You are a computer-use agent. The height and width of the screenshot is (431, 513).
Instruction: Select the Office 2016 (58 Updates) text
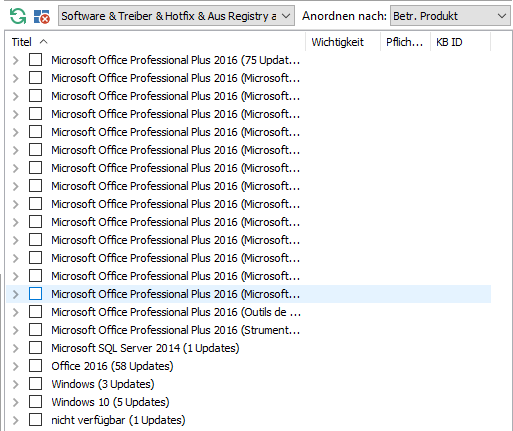click(112, 366)
